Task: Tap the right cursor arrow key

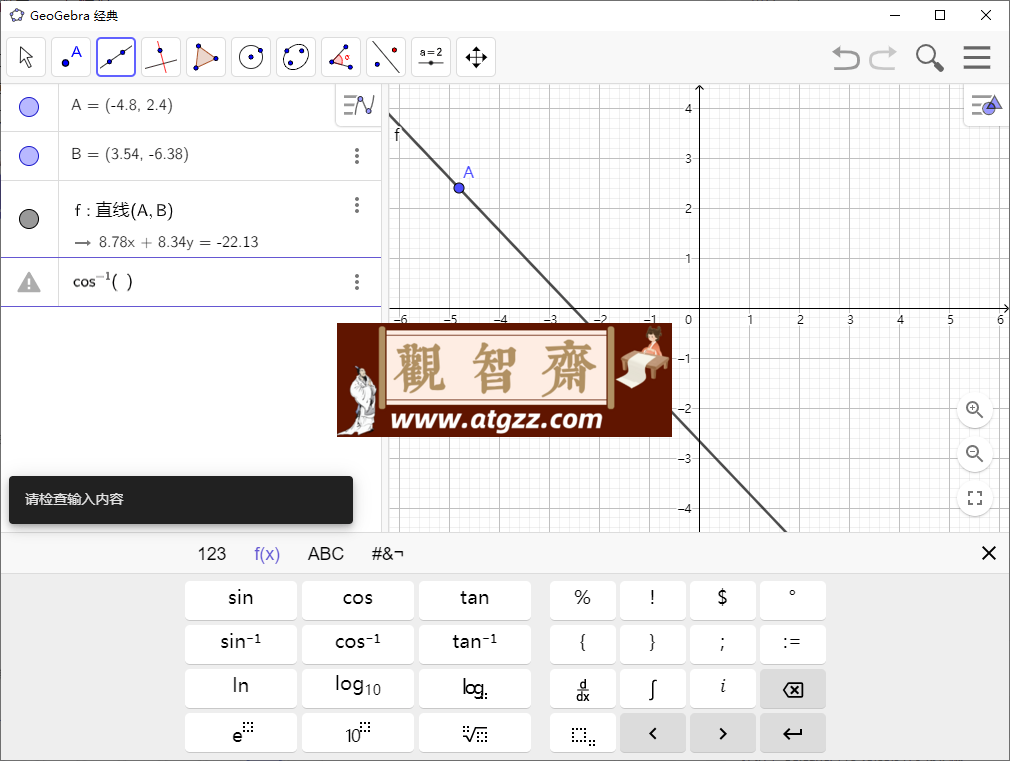Action: click(723, 733)
